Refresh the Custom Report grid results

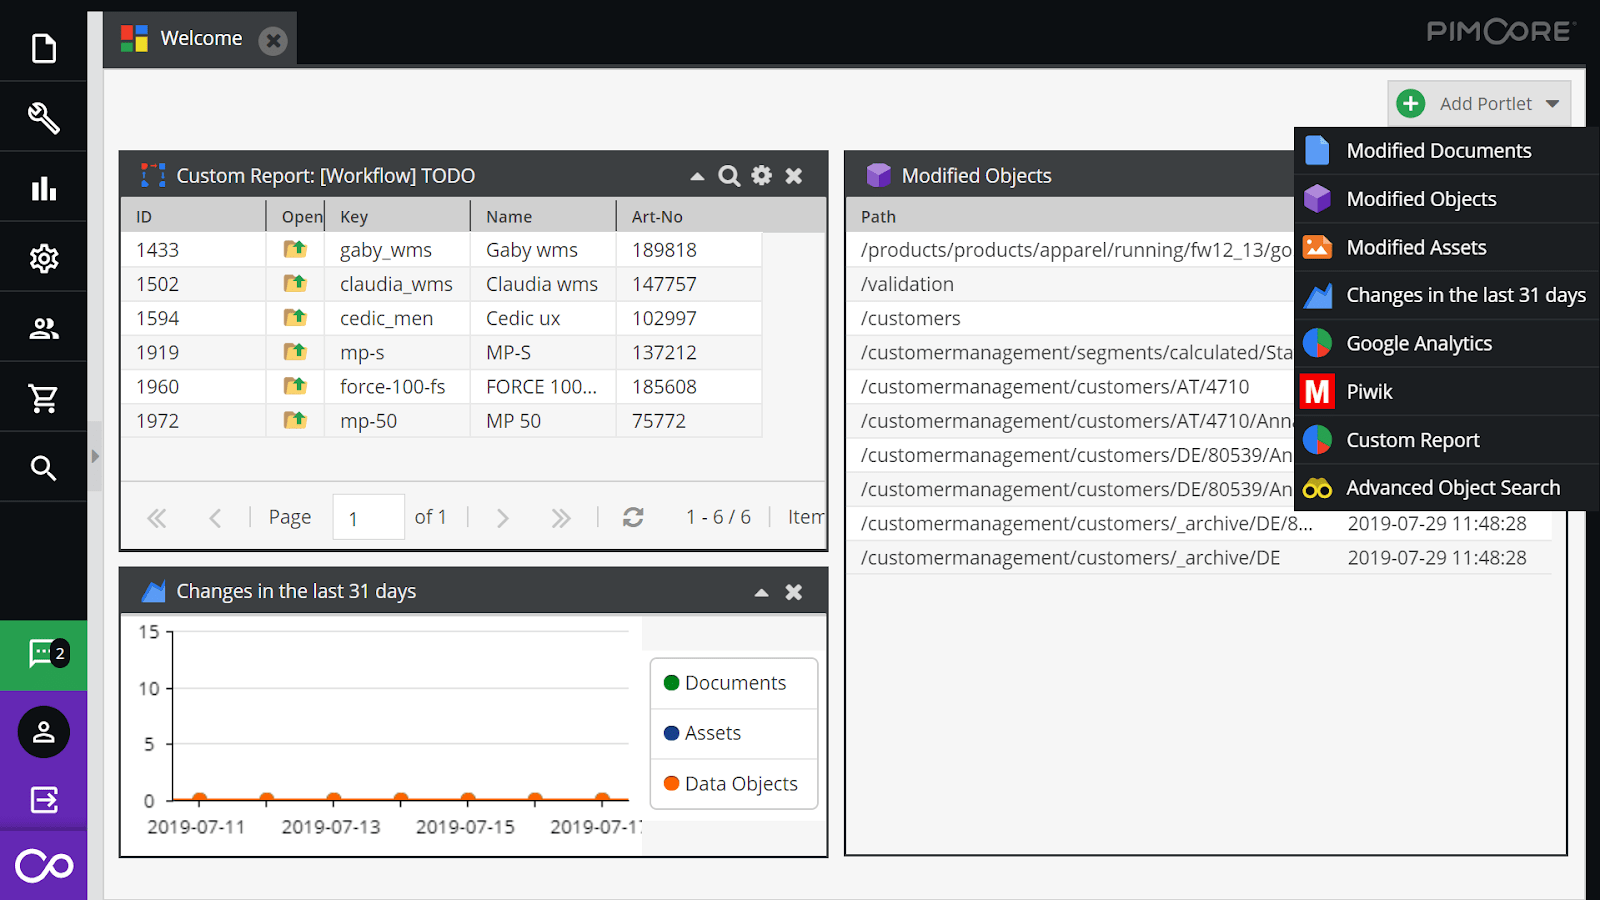pyautogui.click(x=633, y=517)
